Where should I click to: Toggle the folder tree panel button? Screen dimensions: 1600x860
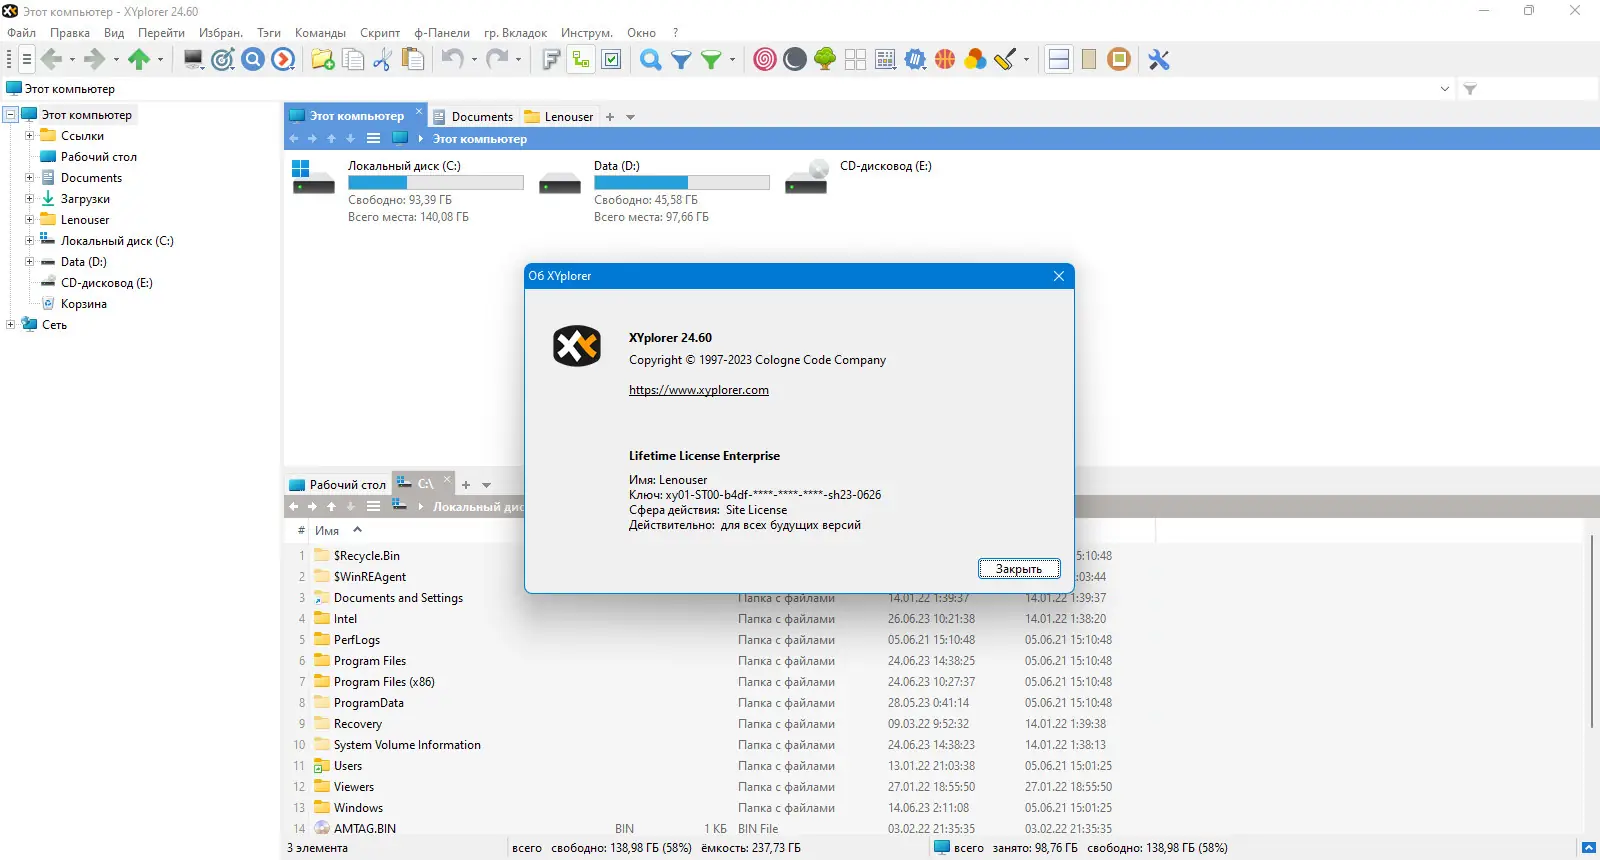click(581, 60)
